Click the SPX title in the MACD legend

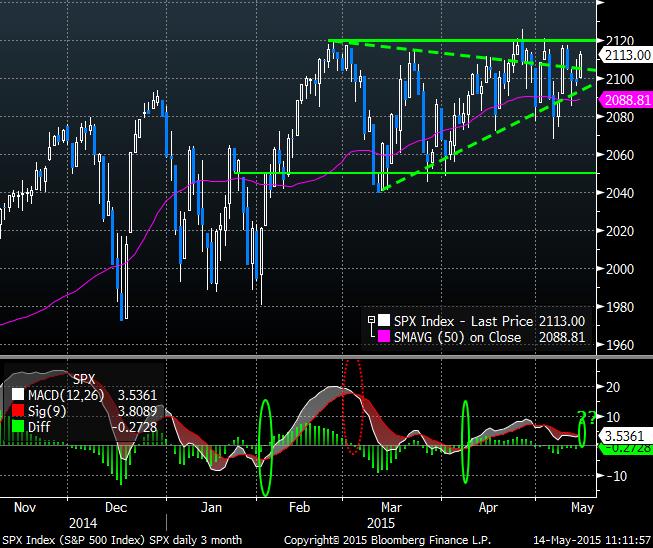point(84,379)
